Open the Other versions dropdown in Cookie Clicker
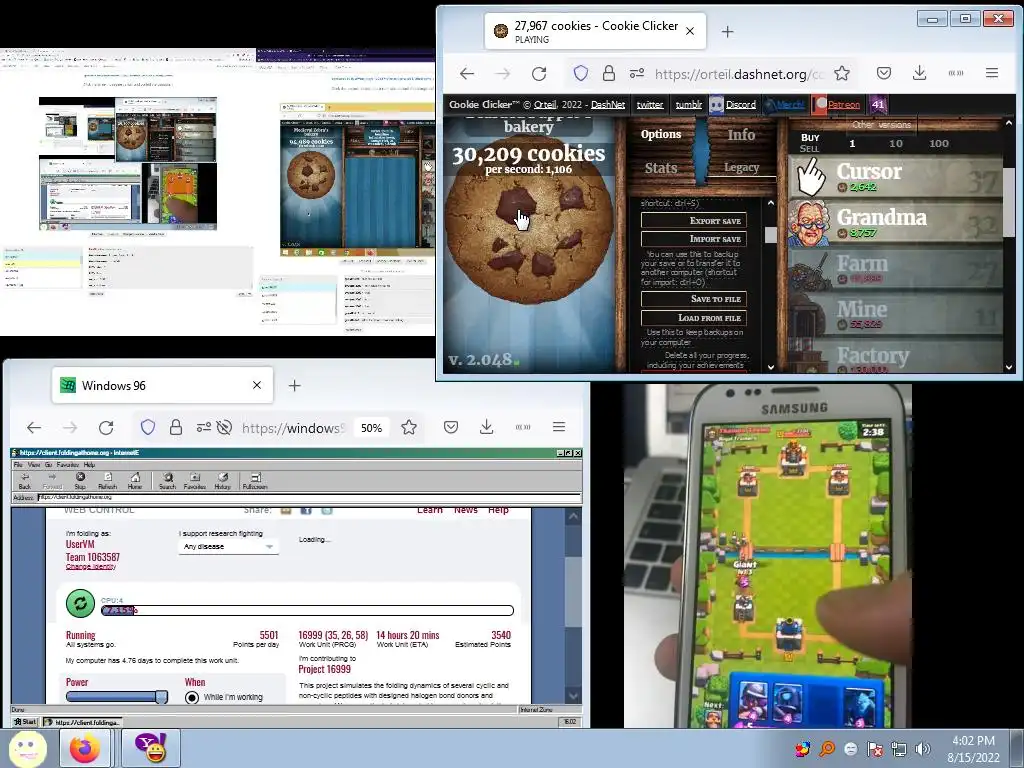 (x=881, y=124)
